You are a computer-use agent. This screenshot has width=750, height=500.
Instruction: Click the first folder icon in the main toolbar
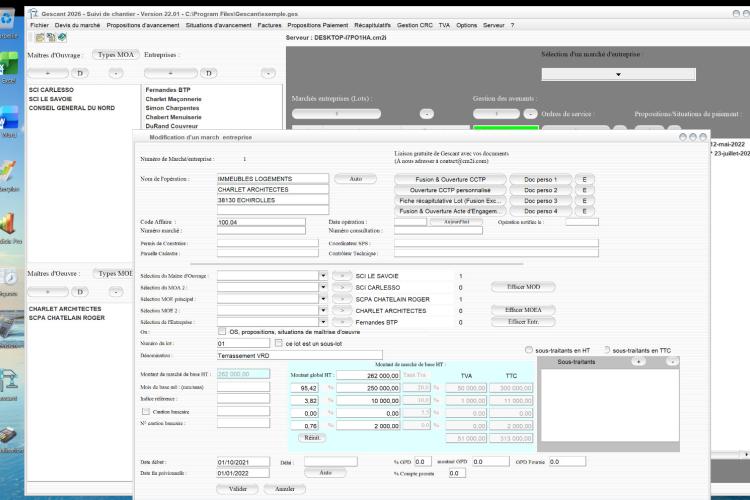(40, 37)
